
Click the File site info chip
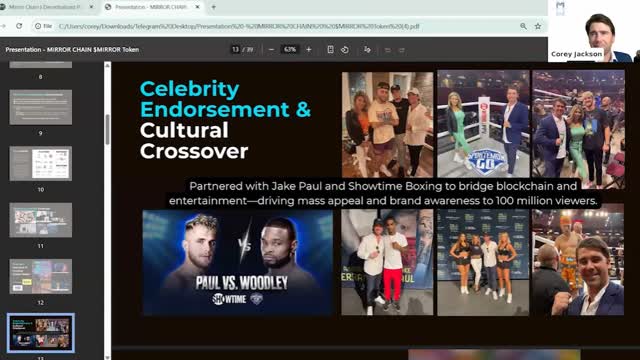pyautogui.click(x=44, y=26)
